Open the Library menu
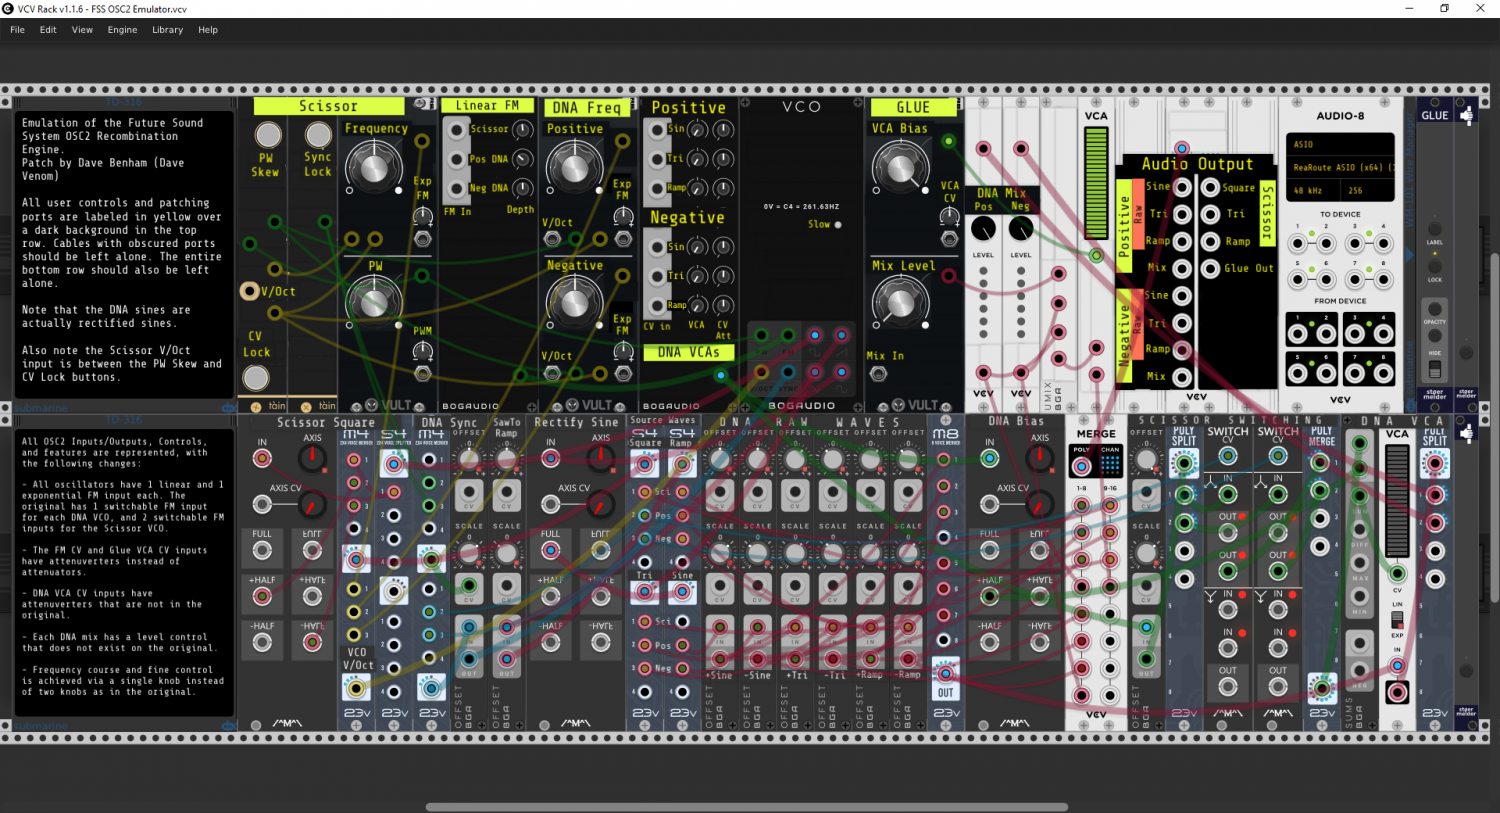Image resolution: width=1500 pixels, height=813 pixels. coord(168,30)
